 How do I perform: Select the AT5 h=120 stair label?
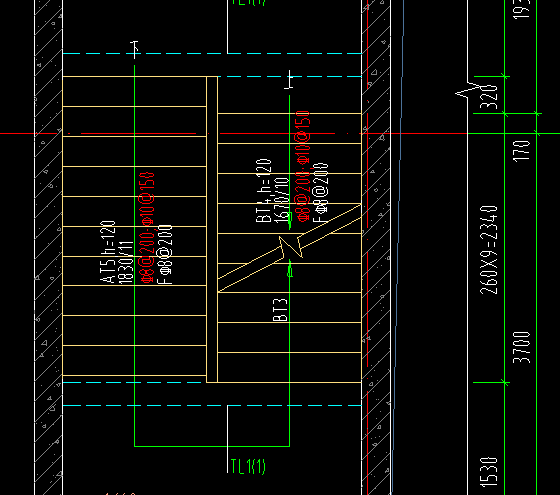click(109, 252)
